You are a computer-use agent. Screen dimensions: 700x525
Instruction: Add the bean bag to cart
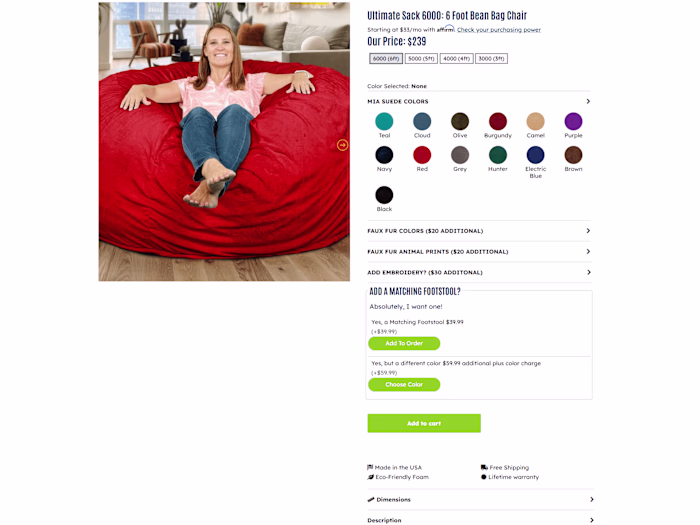[x=424, y=423]
